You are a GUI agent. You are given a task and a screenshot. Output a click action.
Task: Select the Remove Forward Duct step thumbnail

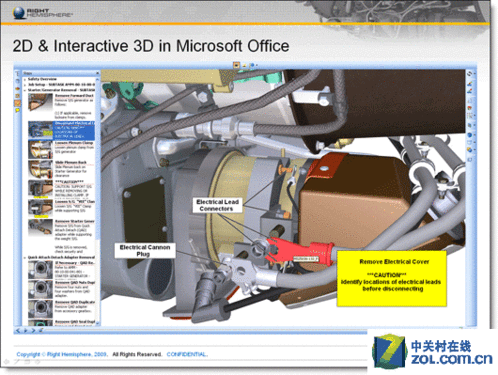(x=40, y=102)
